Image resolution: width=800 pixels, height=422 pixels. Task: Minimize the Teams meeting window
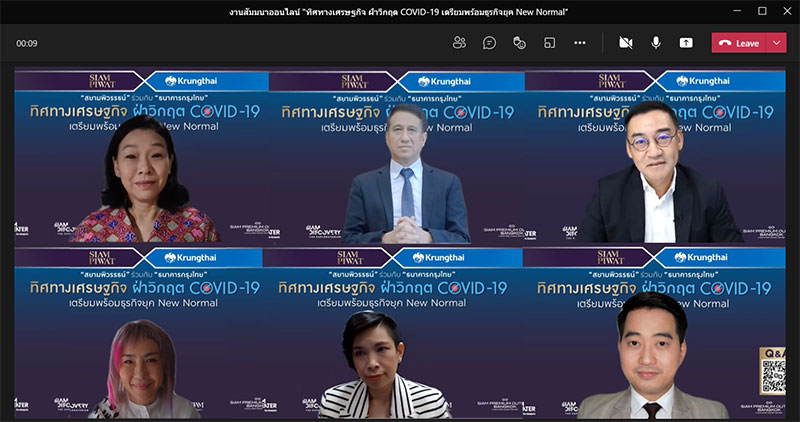pos(737,11)
